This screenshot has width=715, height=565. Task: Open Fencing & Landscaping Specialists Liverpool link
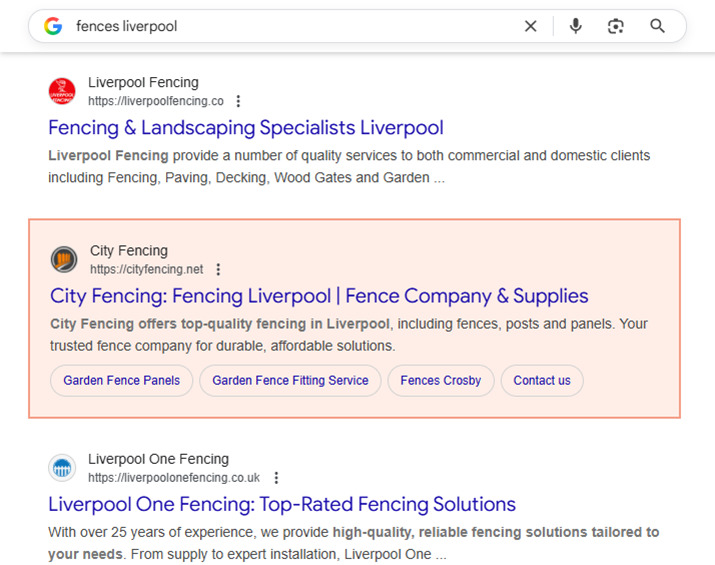pyautogui.click(x=246, y=128)
